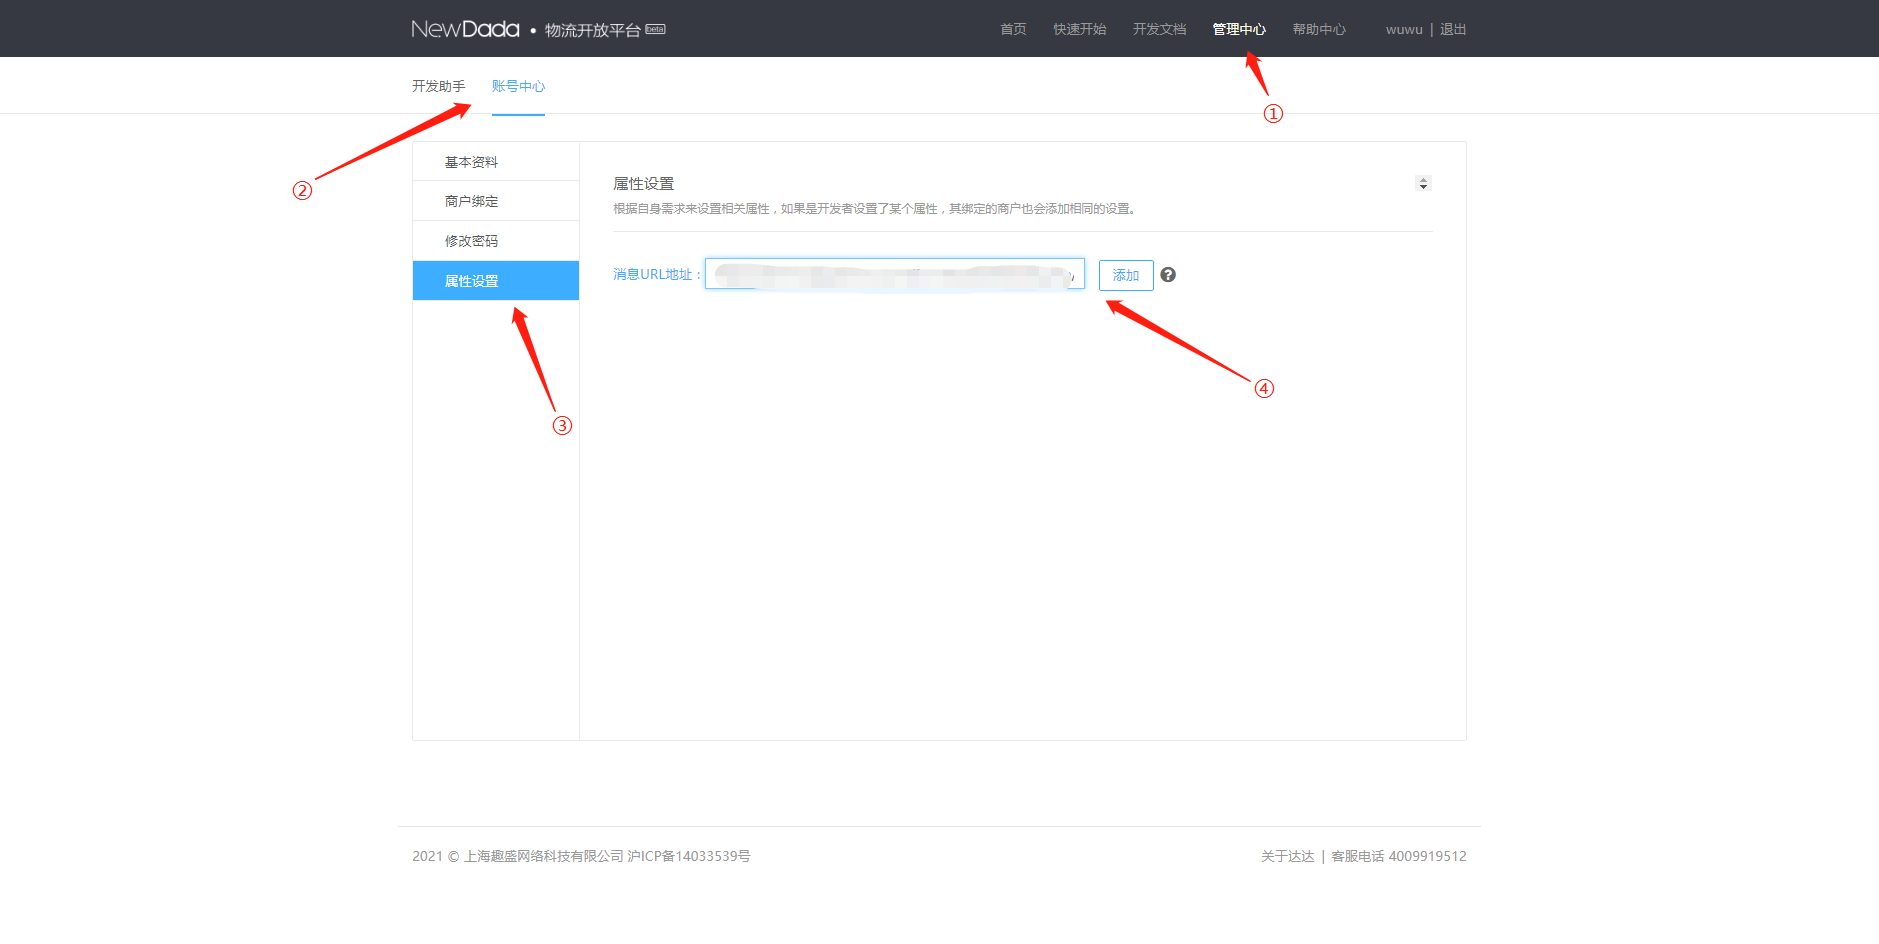Select 商户绑定 from the left menu

tap(471, 201)
